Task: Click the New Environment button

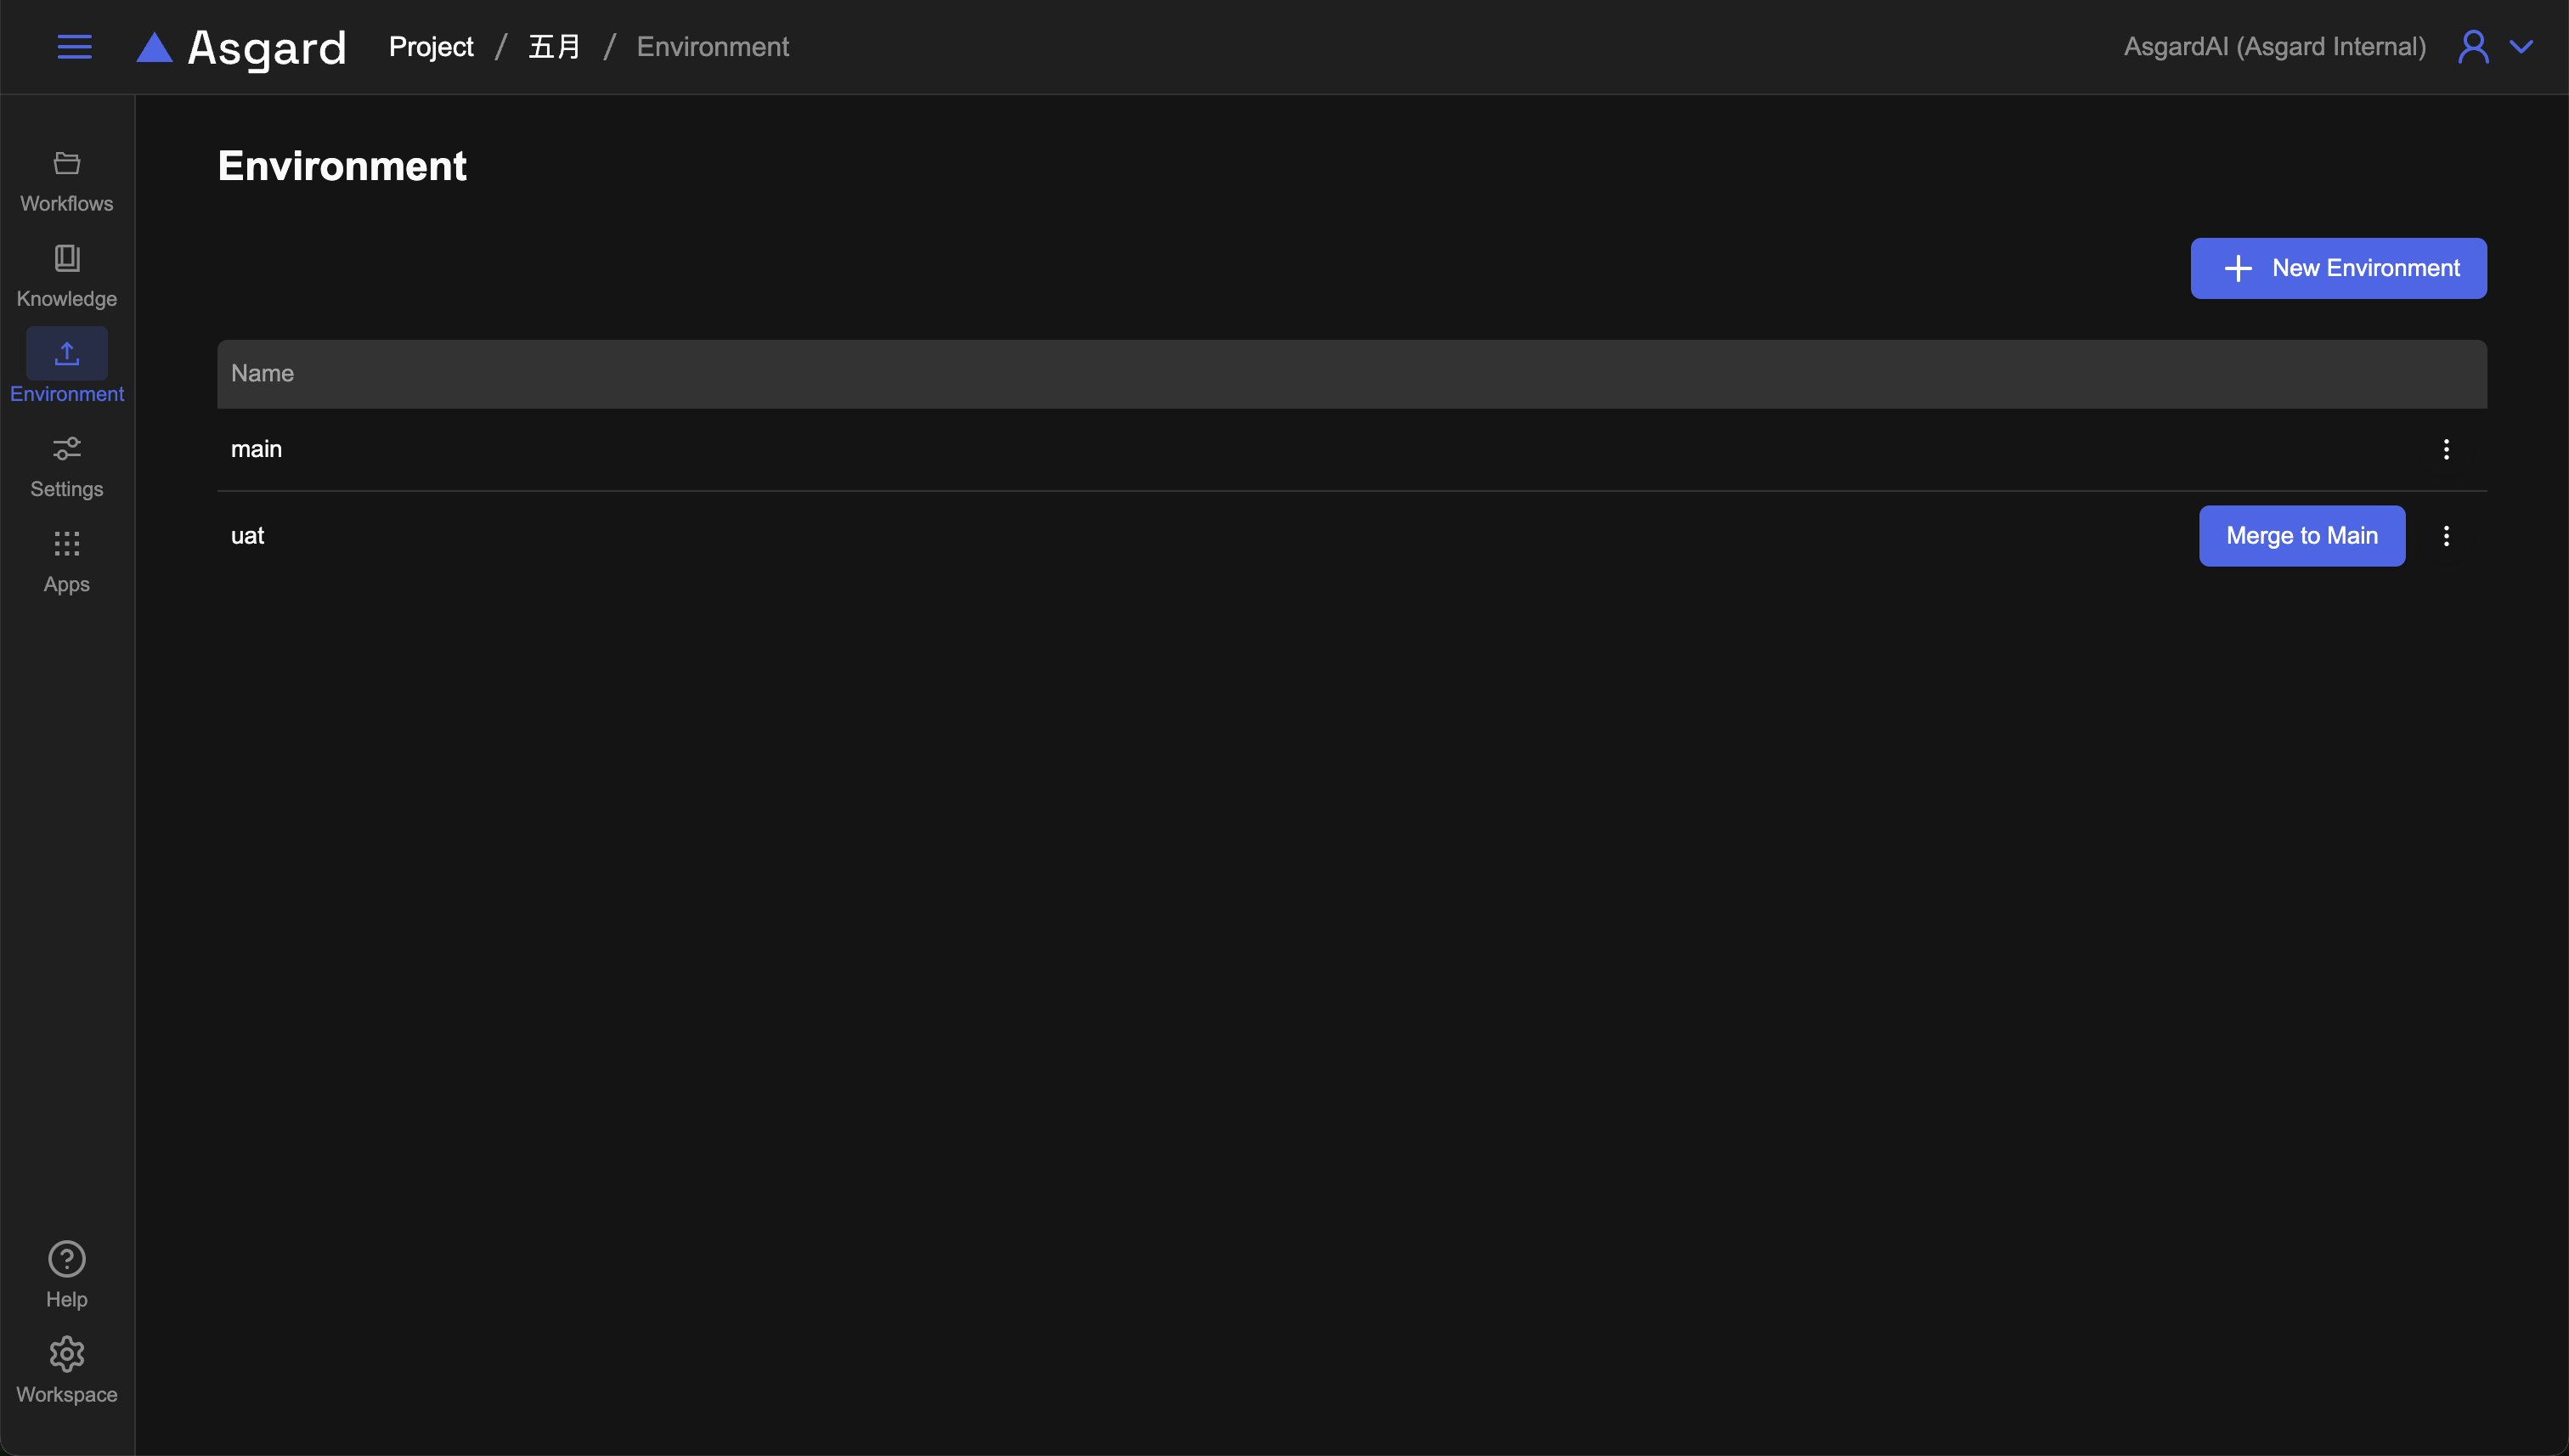Action: tap(2338, 268)
